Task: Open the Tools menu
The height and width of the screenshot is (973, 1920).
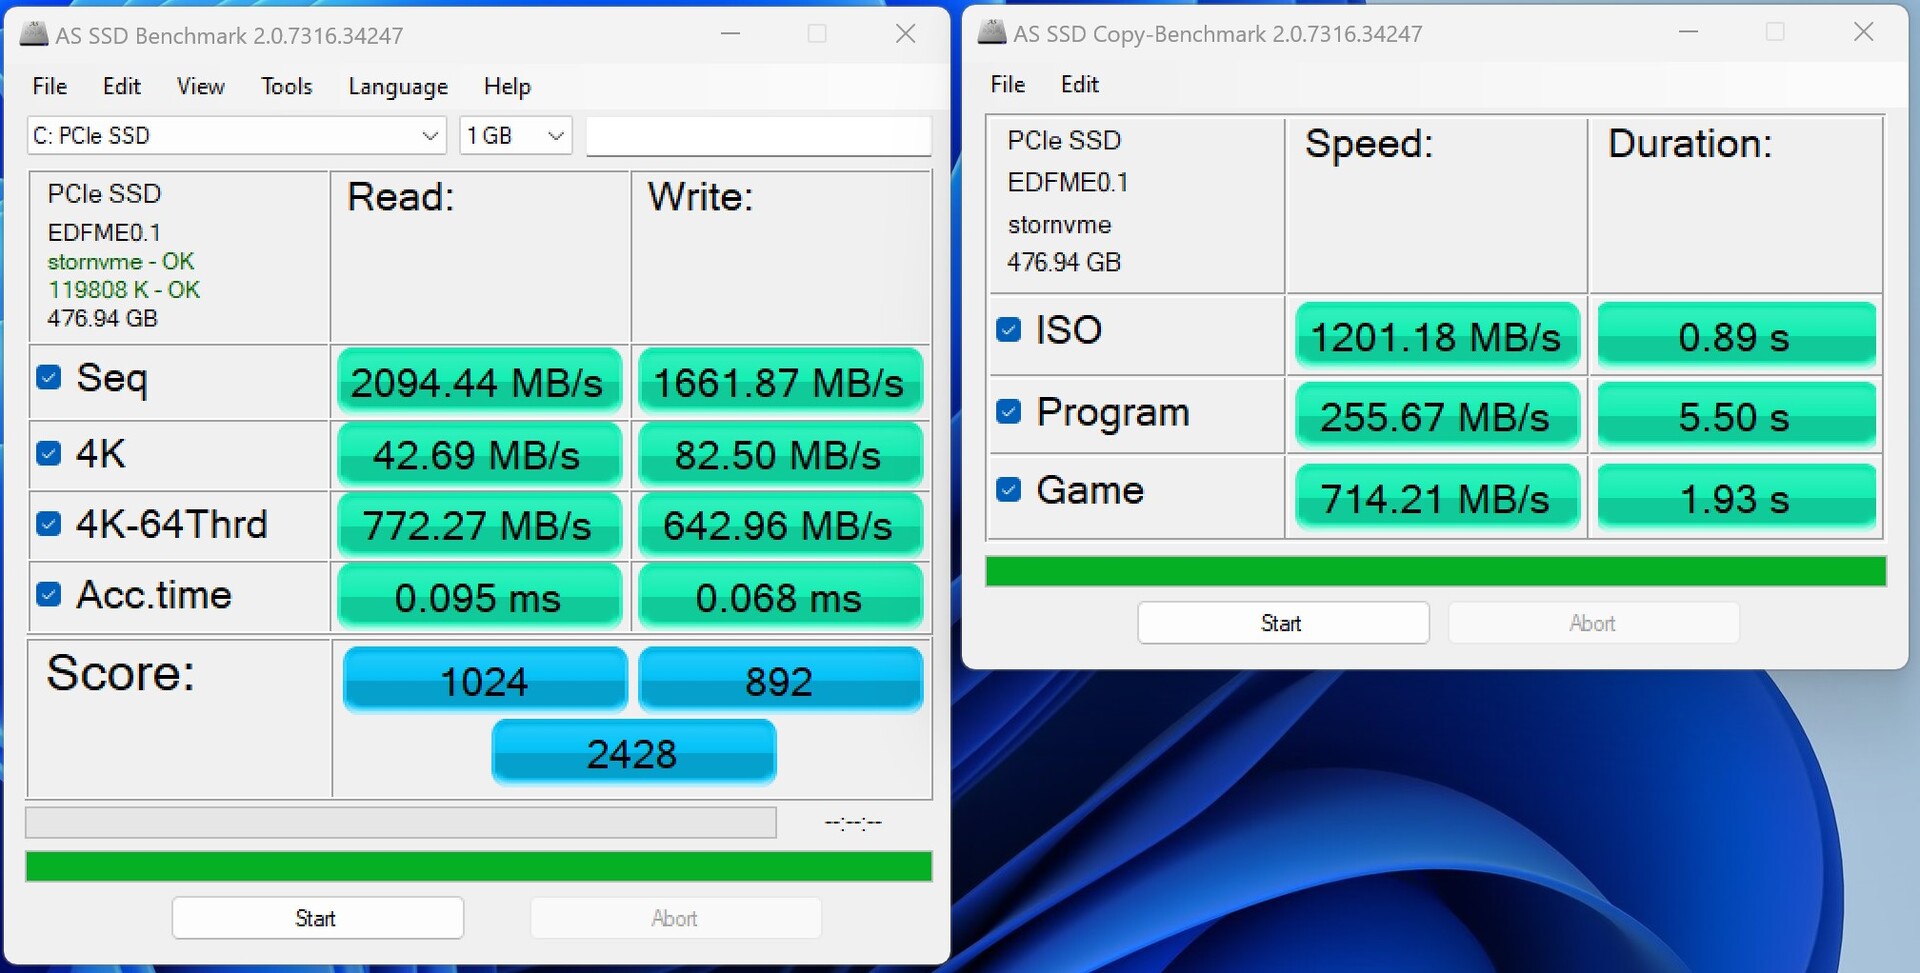Action: 286,87
